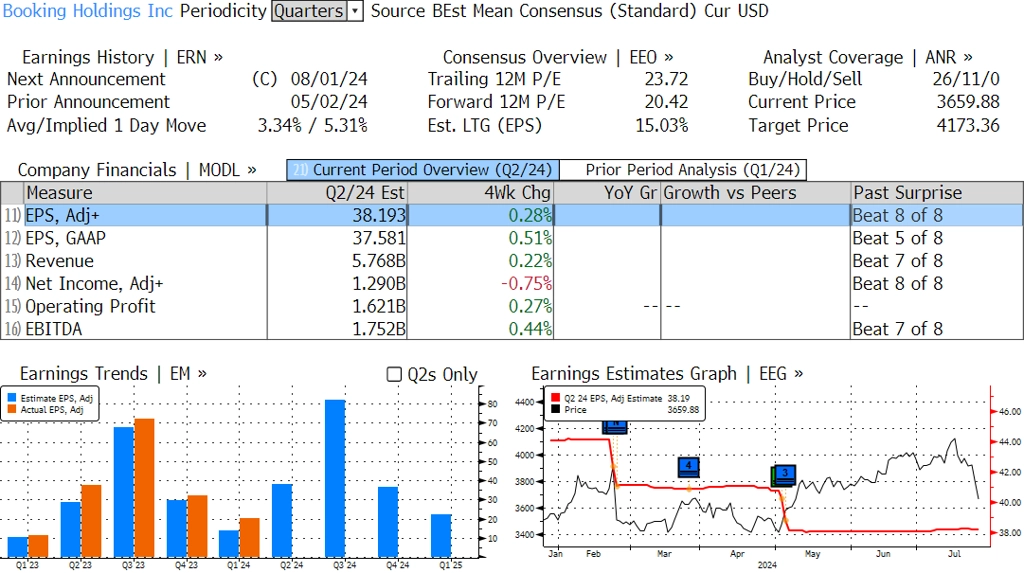Click the Growth vs Peers column header
Image resolution: width=1024 pixels, height=573 pixels.
(x=756, y=193)
